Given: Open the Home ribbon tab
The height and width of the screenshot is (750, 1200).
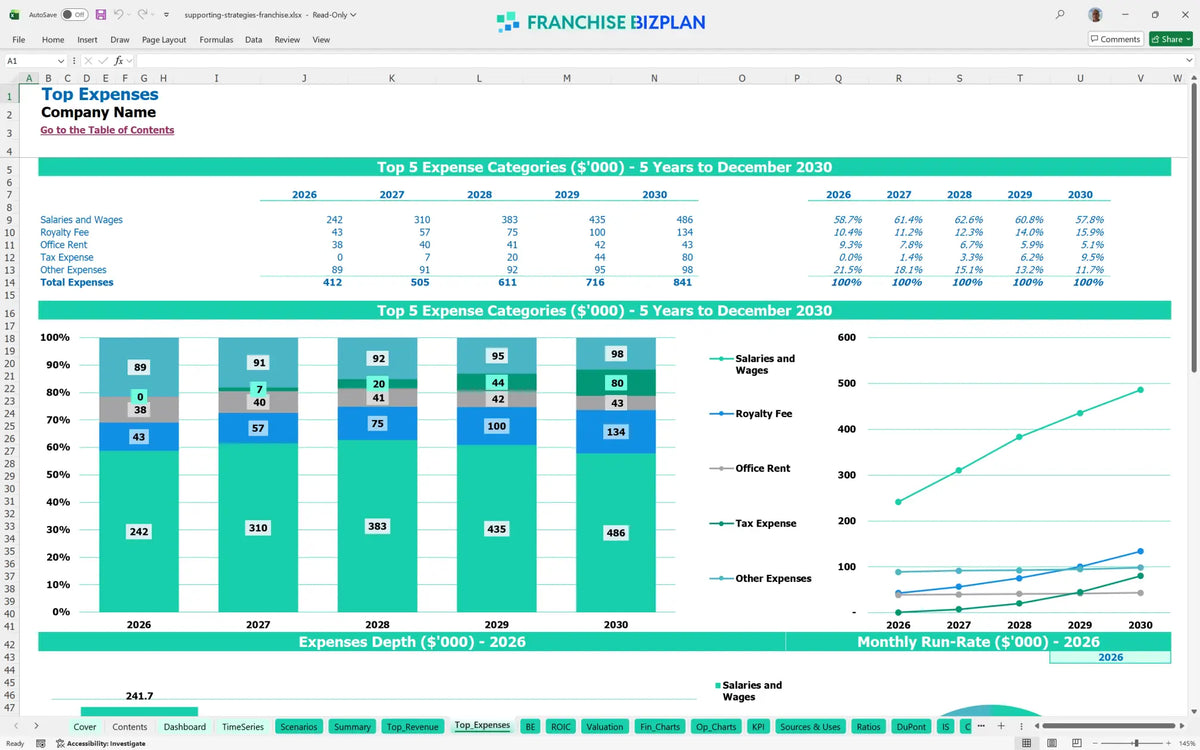Looking at the screenshot, I should 53,40.
